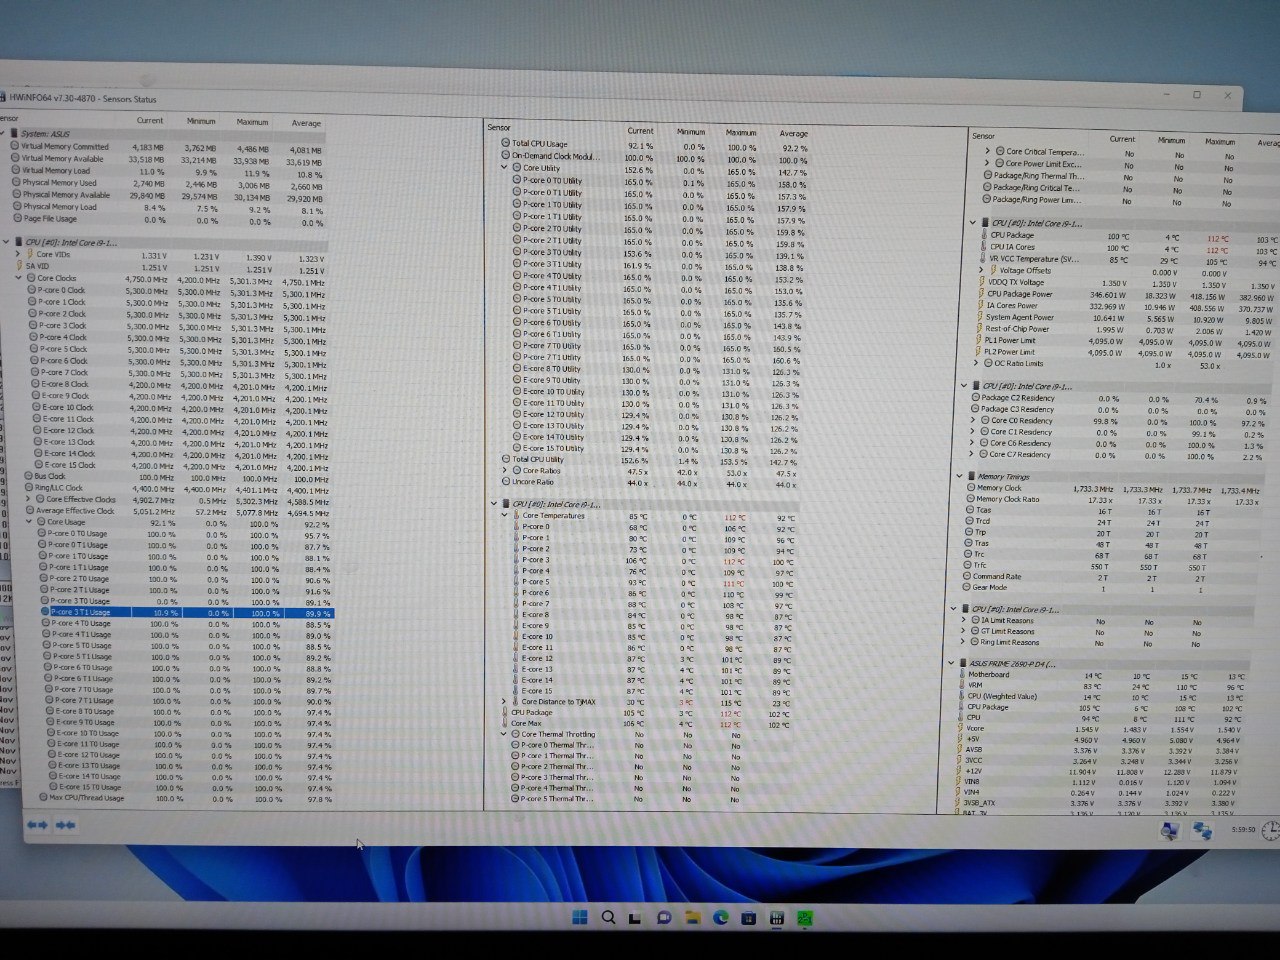Image resolution: width=1280 pixels, height=960 pixels.
Task: Collapse the Core Clocks tree
Action: pos(18,278)
